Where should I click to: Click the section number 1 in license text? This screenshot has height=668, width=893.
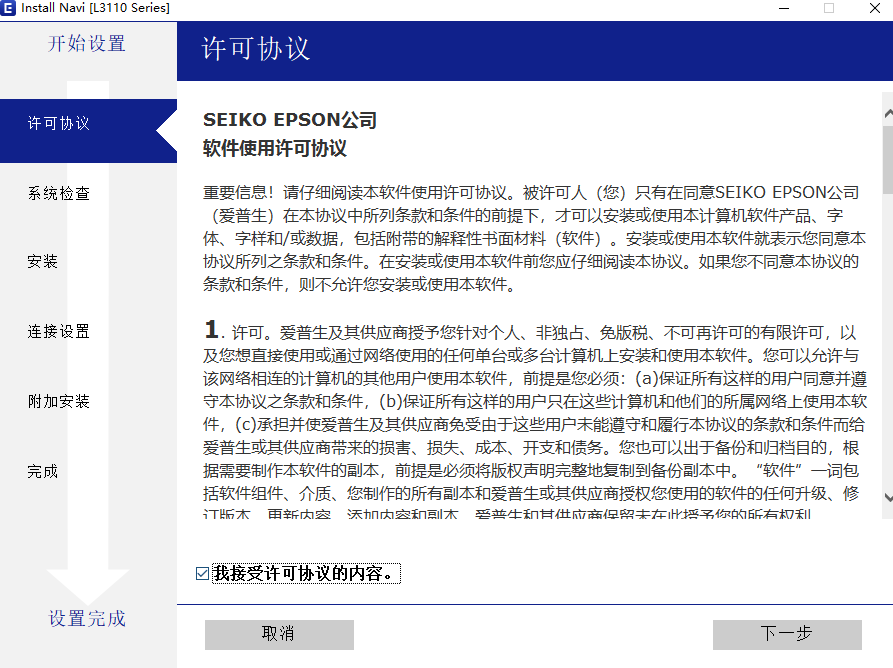(x=211, y=330)
